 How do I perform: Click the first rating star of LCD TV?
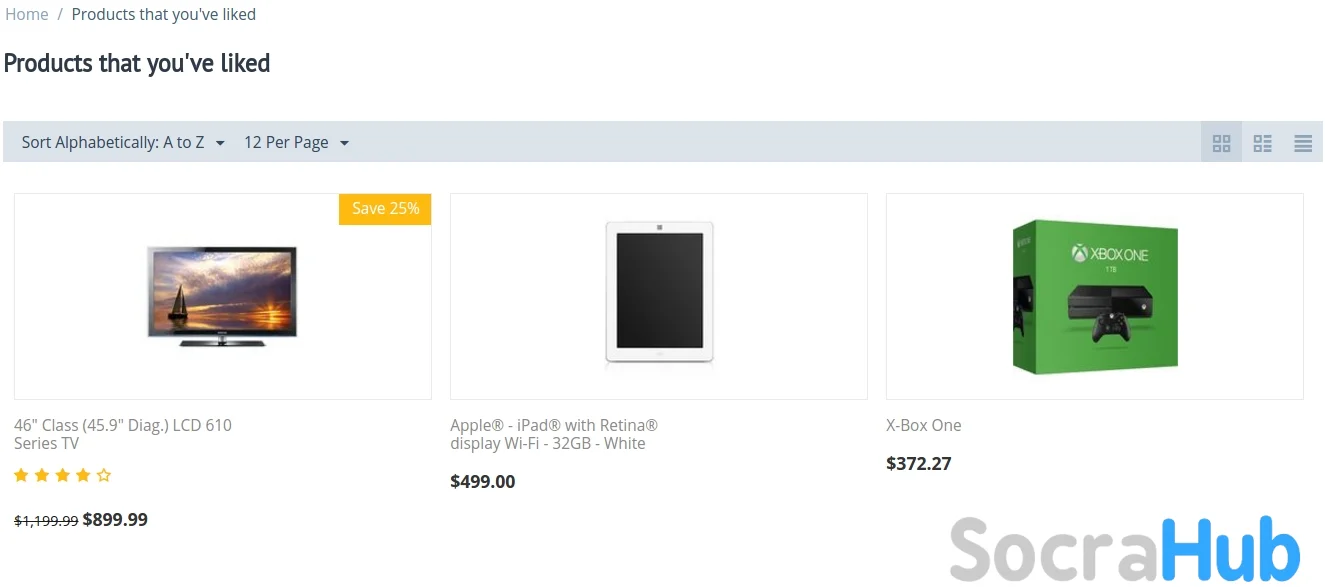tap(21, 475)
